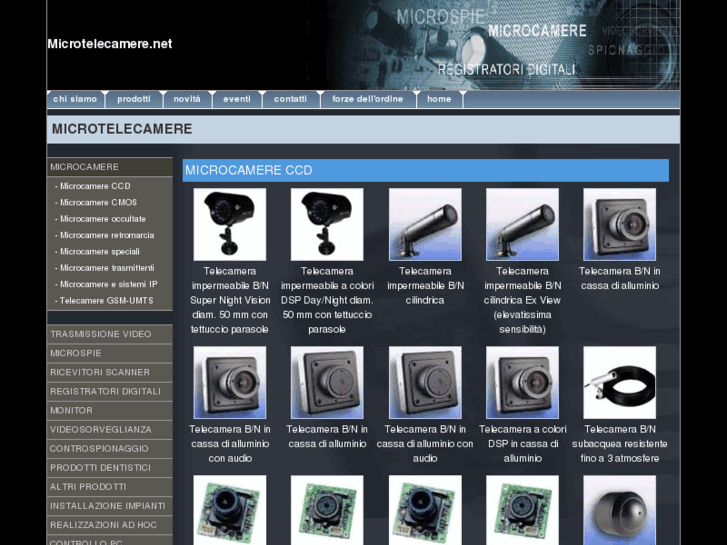Click thumbnail of Super Night Vision camera
The image size is (727, 545).
tap(230, 224)
